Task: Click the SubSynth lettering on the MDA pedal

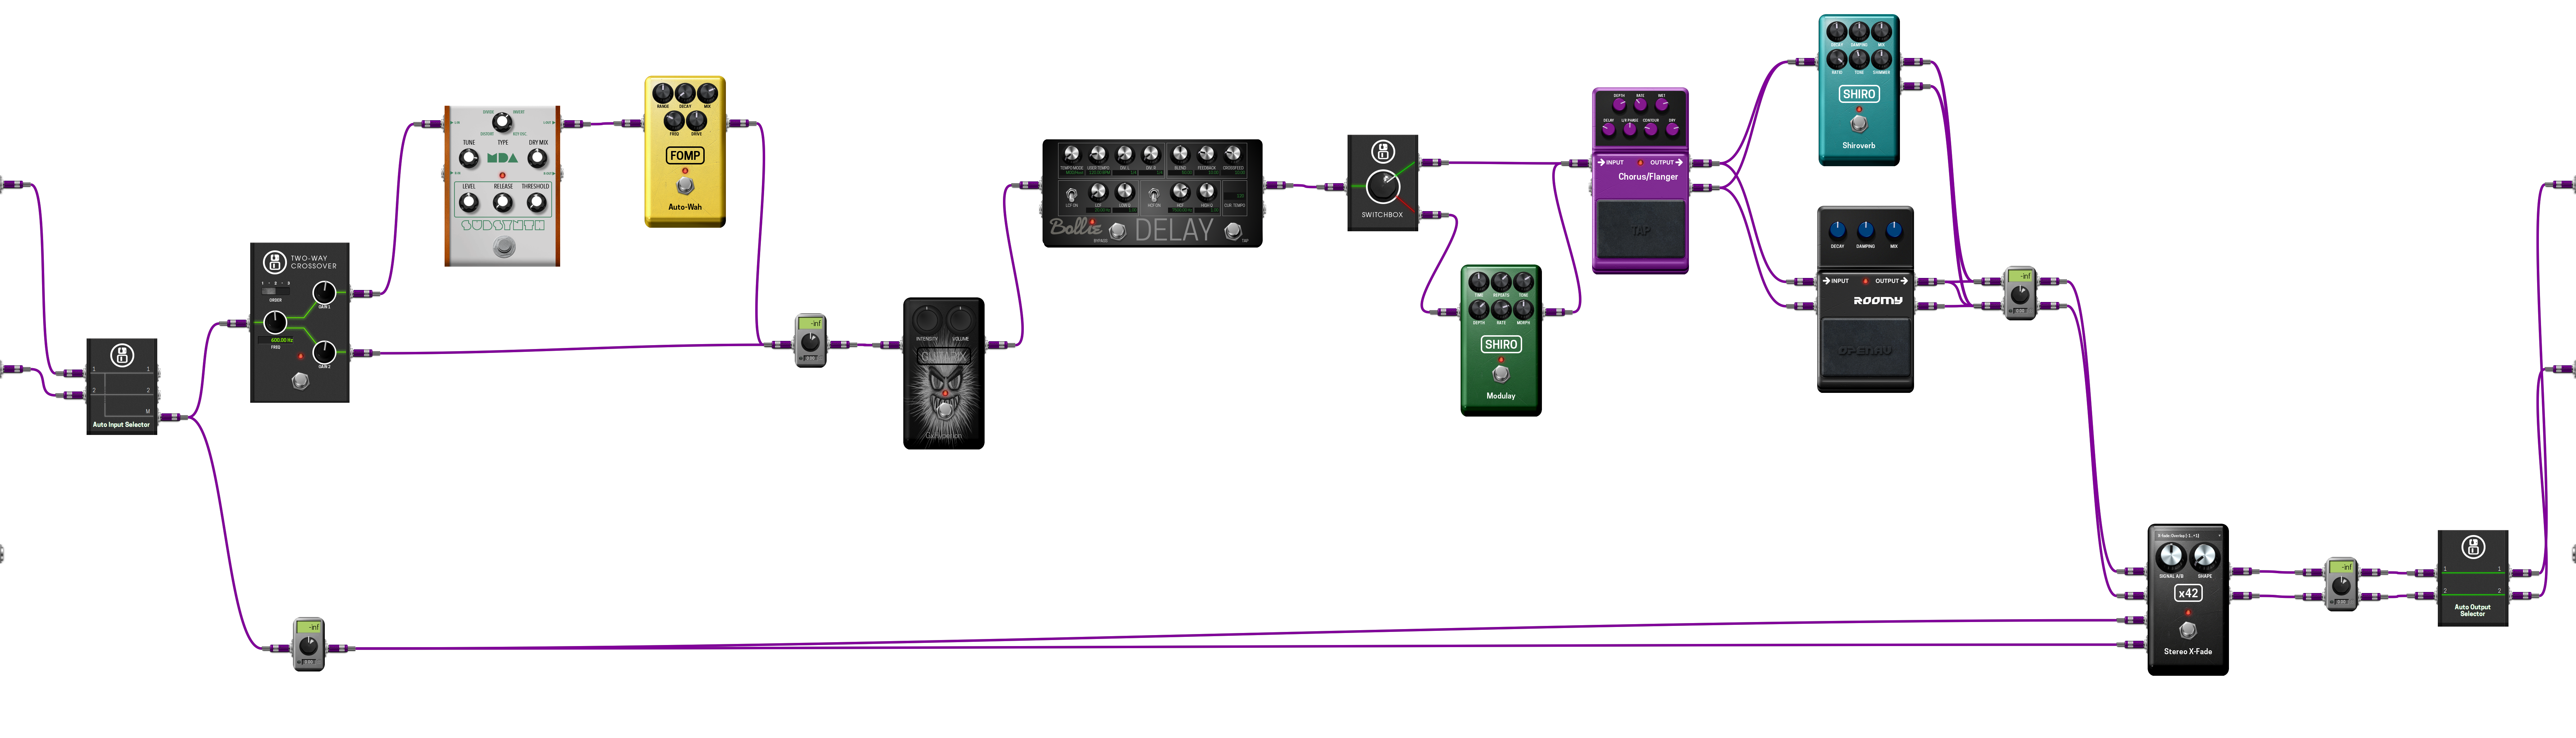Action: pyautogui.click(x=503, y=225)
